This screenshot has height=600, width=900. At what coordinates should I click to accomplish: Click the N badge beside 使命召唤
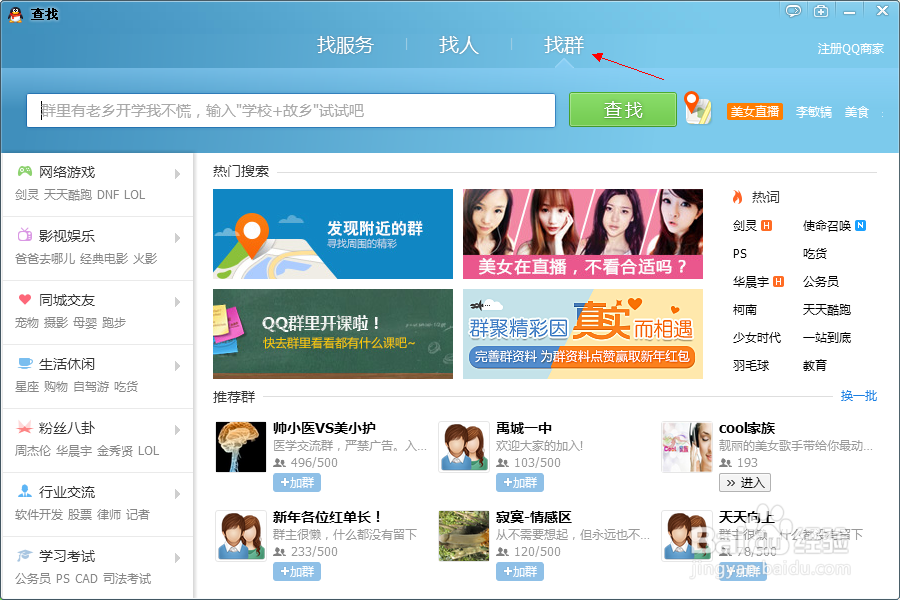click(860, 226)
